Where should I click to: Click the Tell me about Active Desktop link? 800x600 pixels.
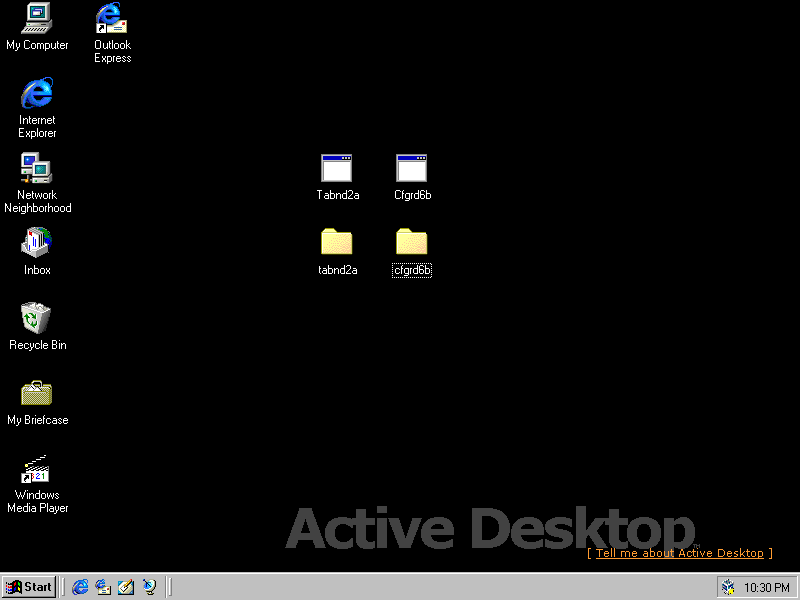680,553
